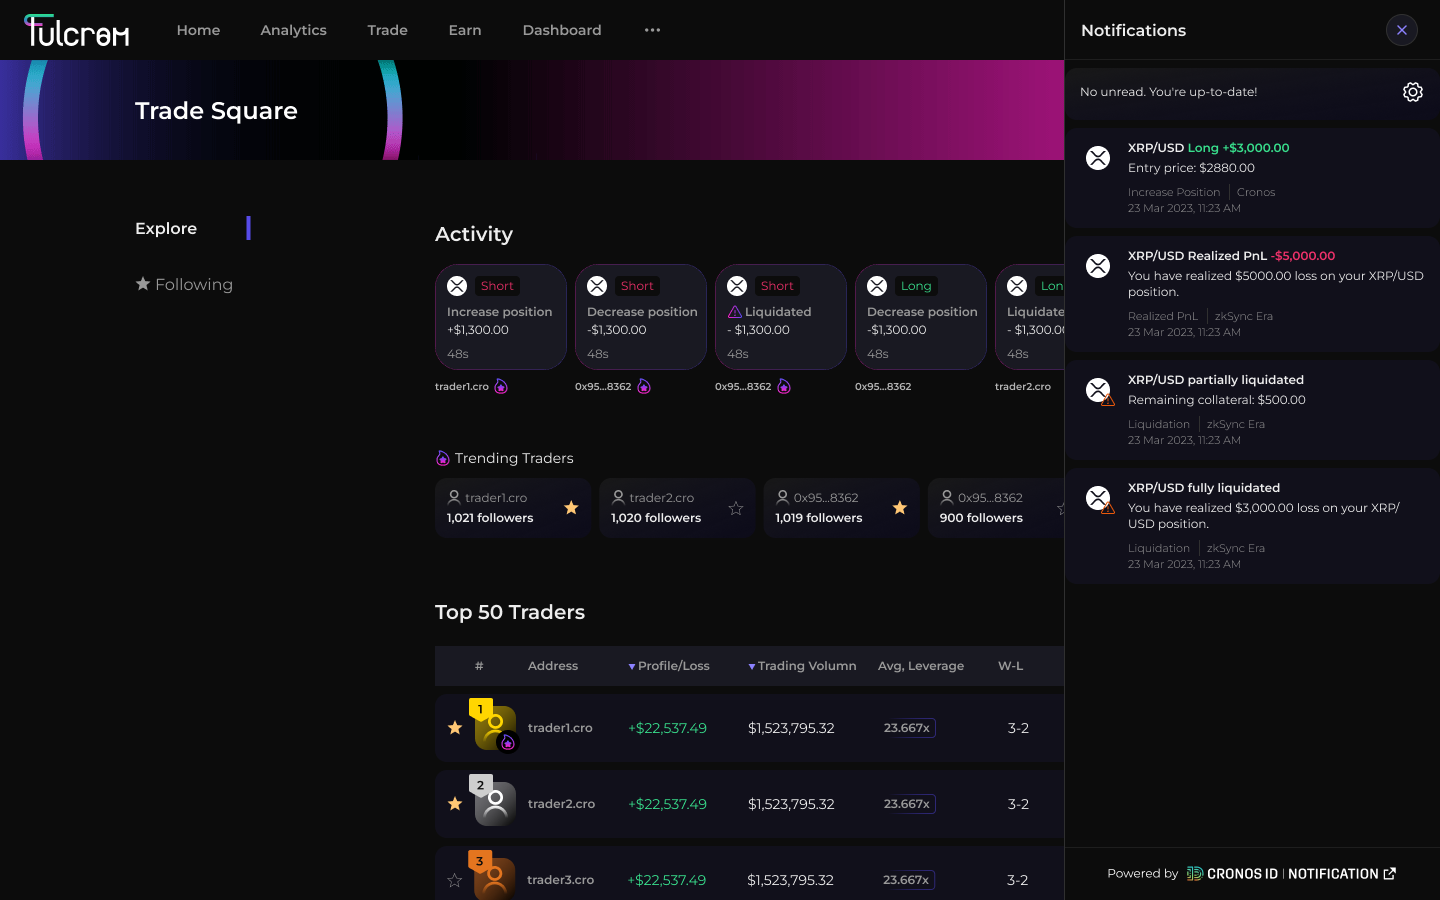Click trader1.cro avatar with gold rank badge
The height and width of the screenshot is (900, 1440).
click(494, 727)
